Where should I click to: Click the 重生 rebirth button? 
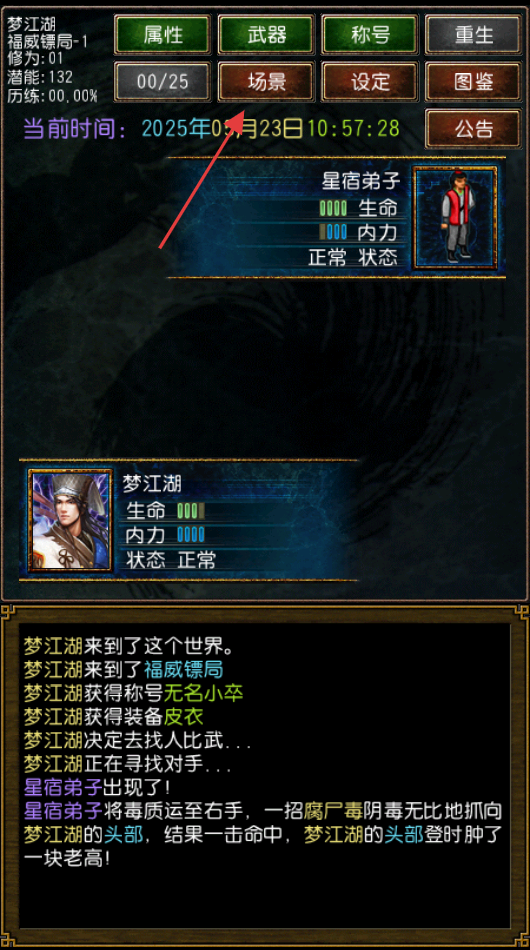(x=474, y=35)
